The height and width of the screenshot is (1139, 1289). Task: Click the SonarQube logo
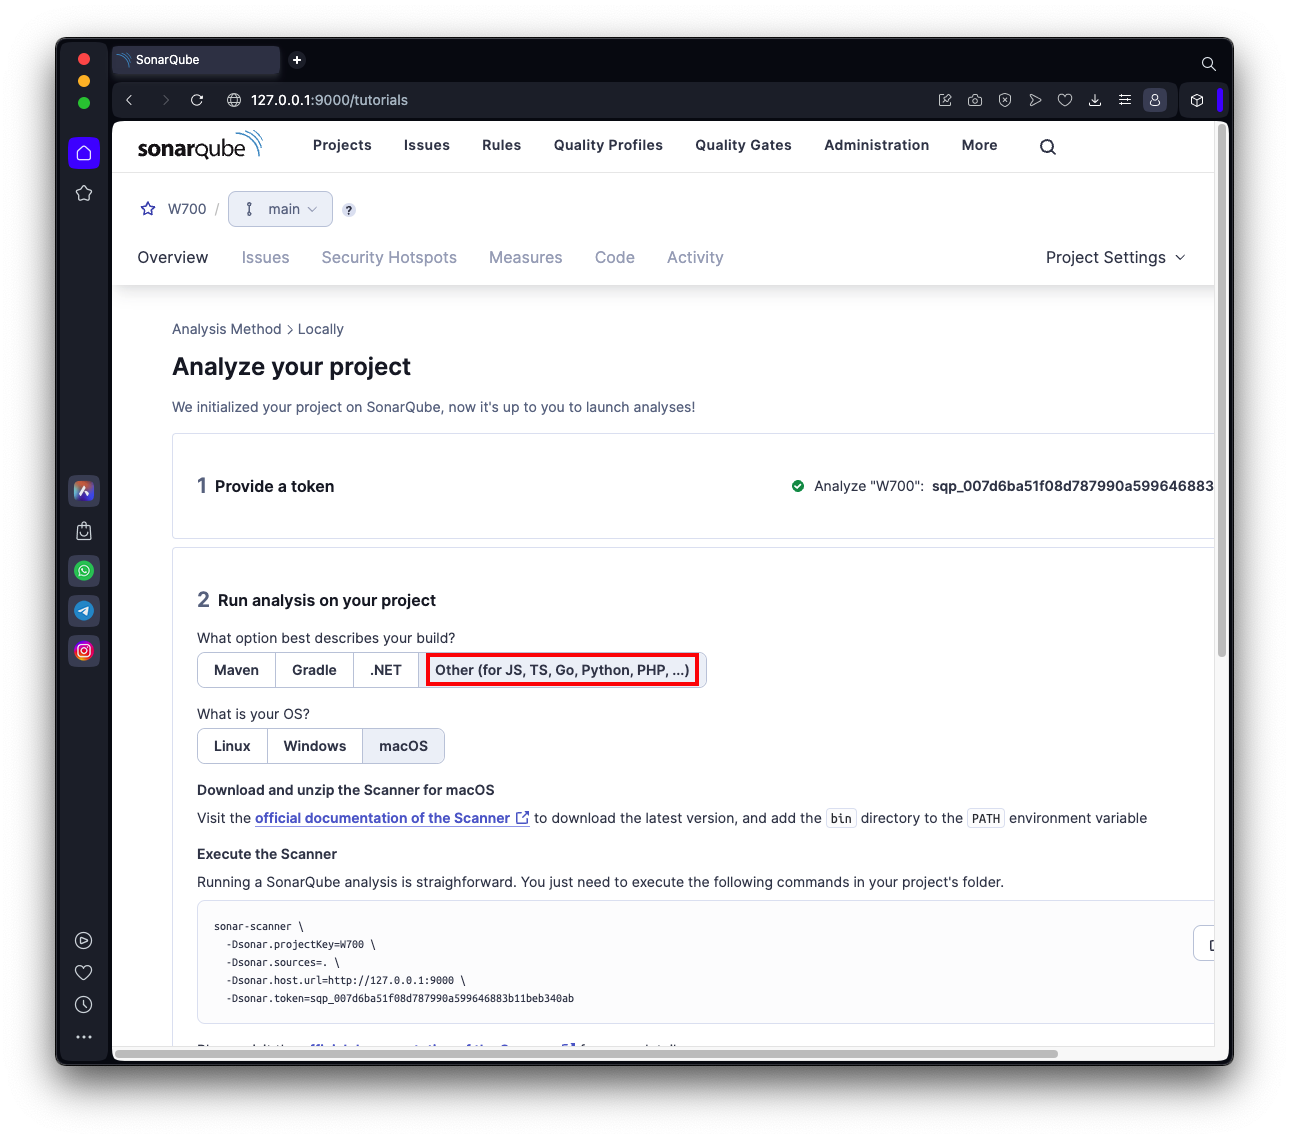click(x=200, y=146)
